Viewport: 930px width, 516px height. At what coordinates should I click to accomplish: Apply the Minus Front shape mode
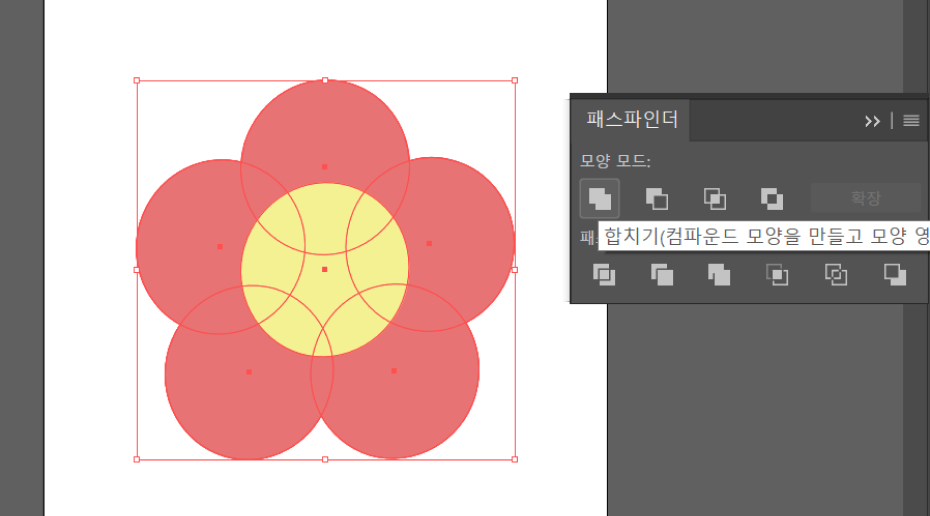point(657,198)
